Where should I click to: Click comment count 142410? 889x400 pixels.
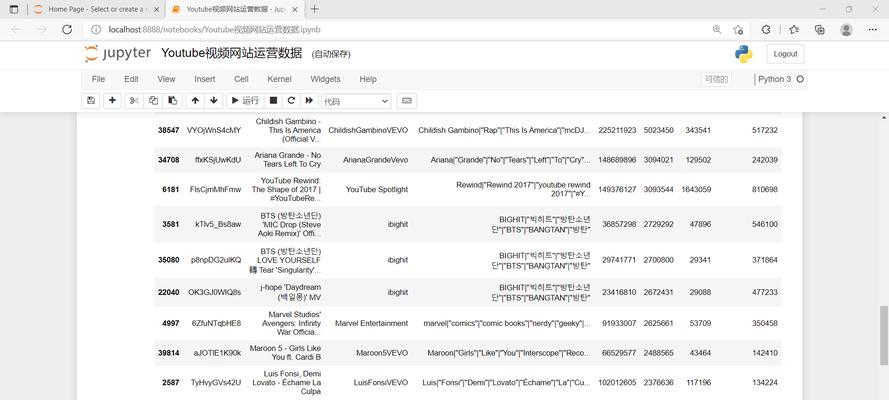(x=764, y=352)
